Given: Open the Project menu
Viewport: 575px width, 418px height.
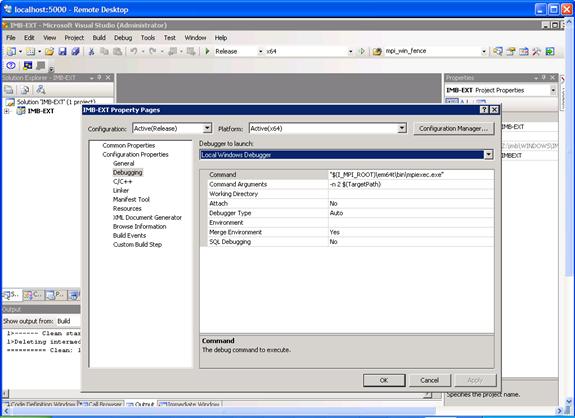Looking at the screenshot, I should click(74, 38).
